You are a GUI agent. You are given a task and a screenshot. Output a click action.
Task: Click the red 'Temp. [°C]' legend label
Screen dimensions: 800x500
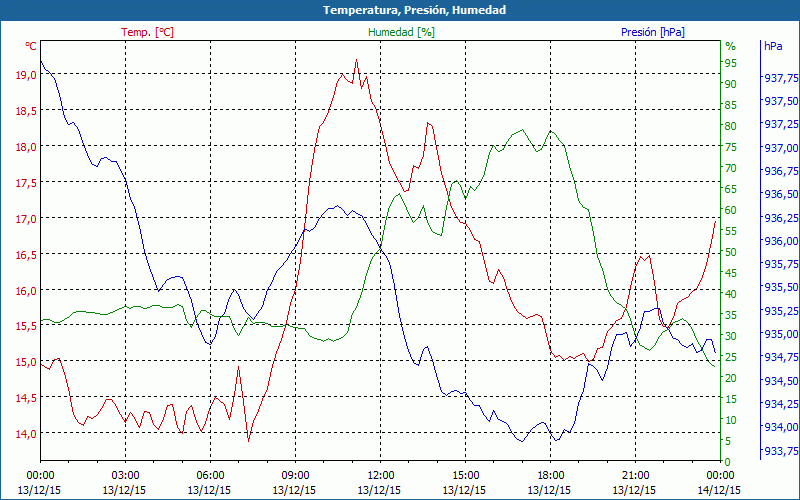coord(147,32)
